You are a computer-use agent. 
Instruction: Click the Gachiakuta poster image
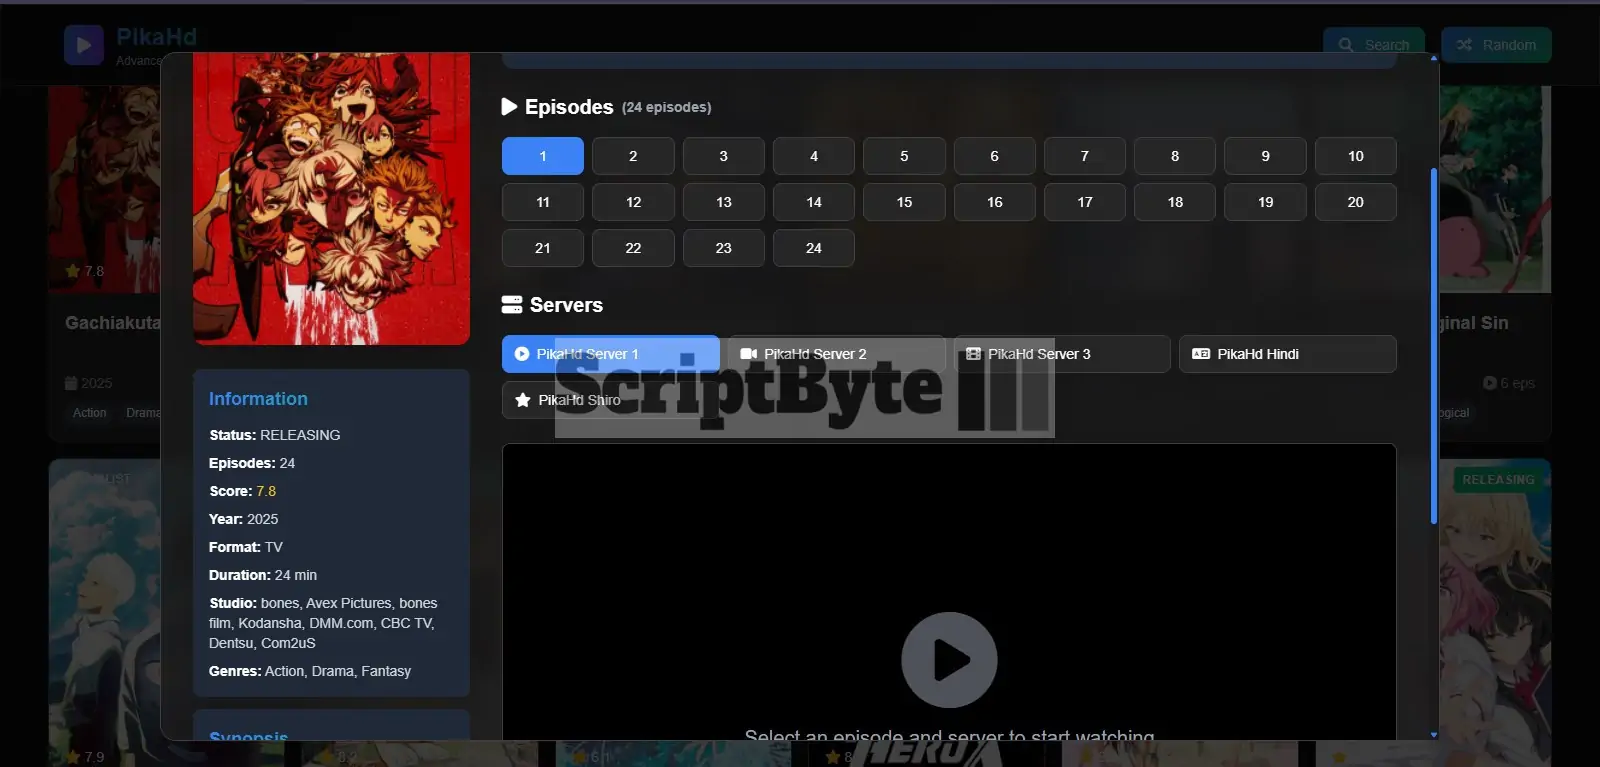click(331, 198)
